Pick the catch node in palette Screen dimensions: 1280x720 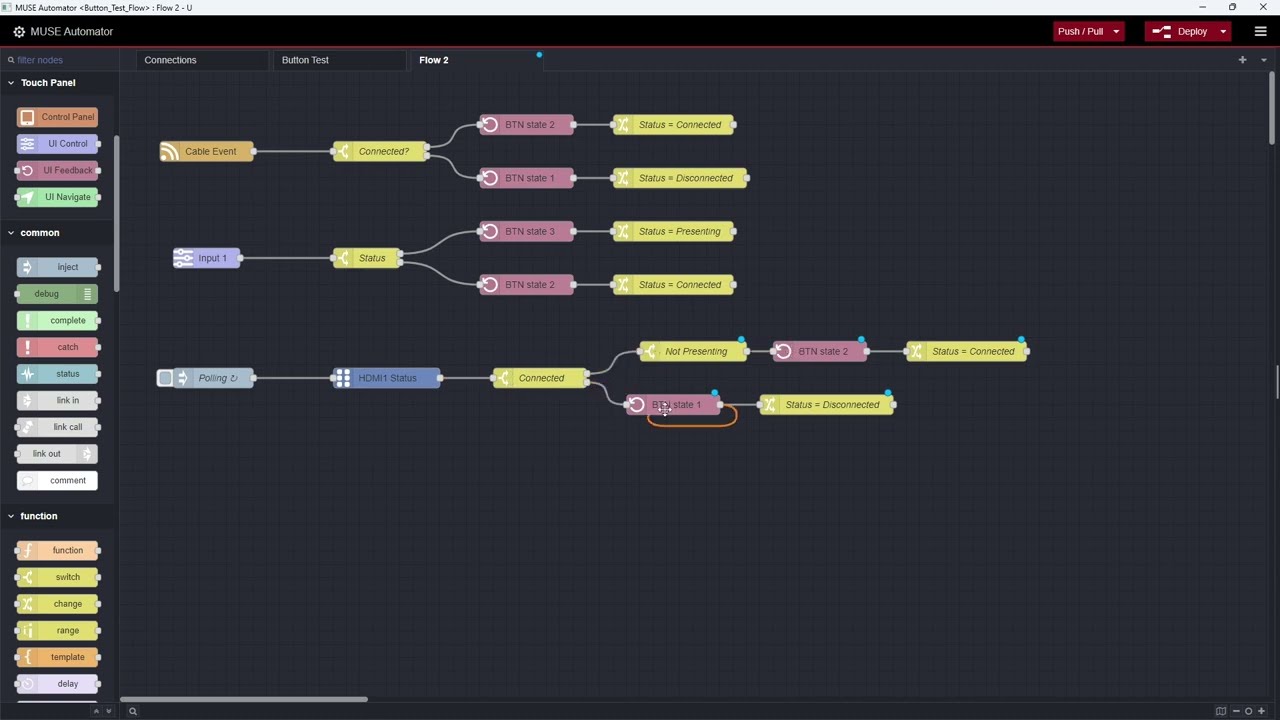click(x=57, y=347)
